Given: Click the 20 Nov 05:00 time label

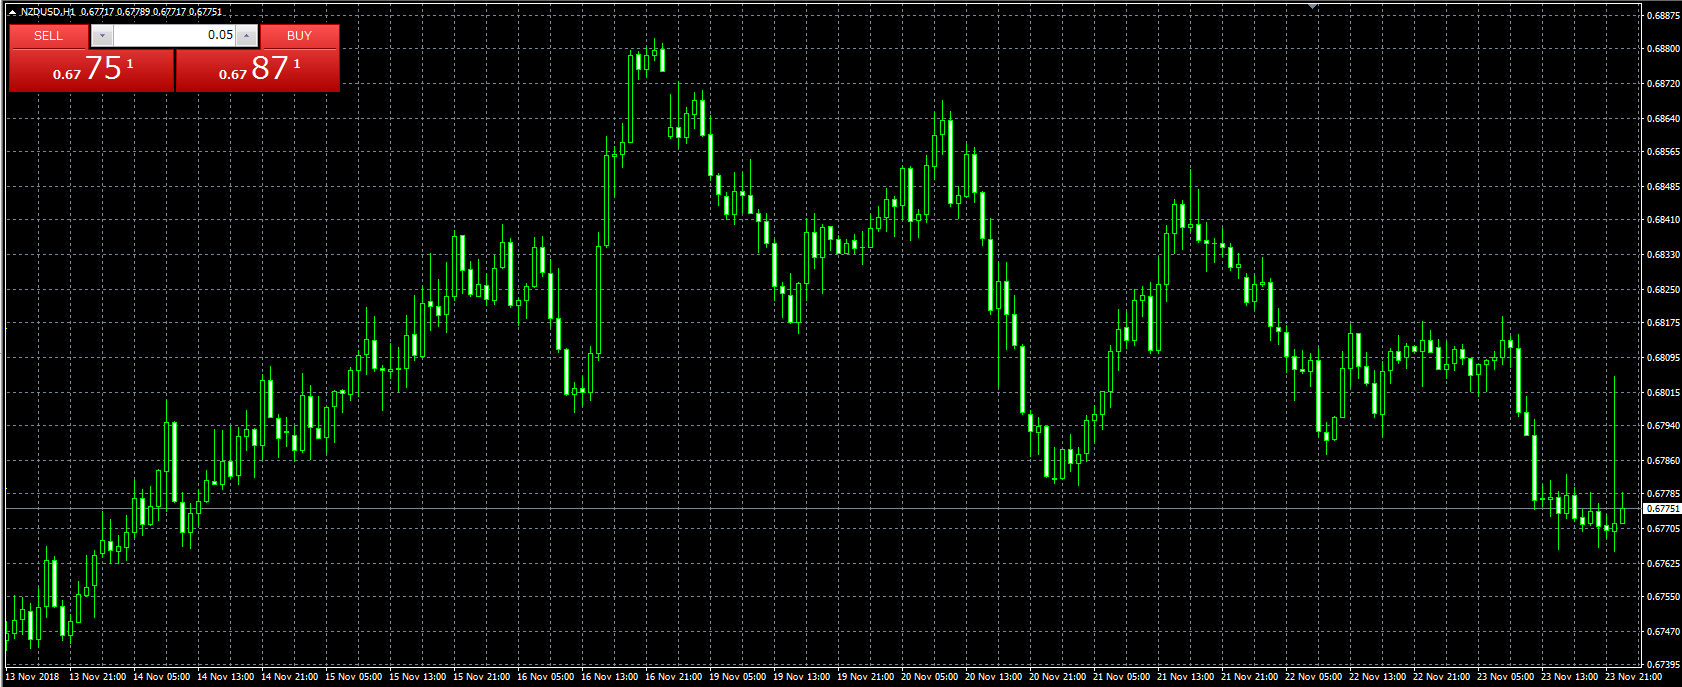Looking at the screenshot, I should [929, 677].
